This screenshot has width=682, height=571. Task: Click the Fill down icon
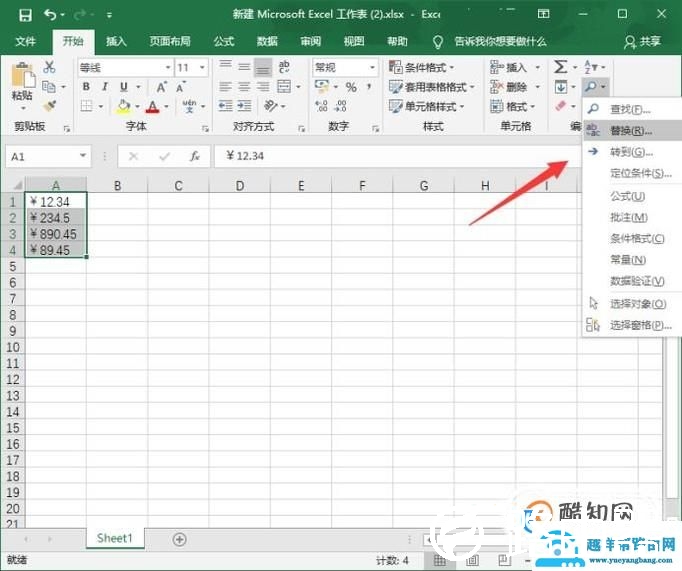point(561,87)
